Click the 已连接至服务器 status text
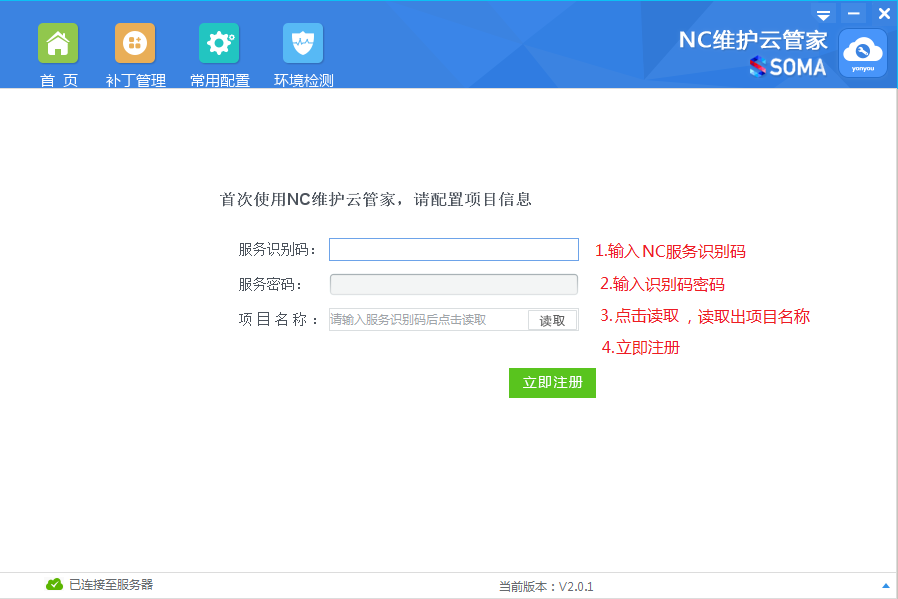Screen dimensions: 898x599 click(x=111, y=585)
